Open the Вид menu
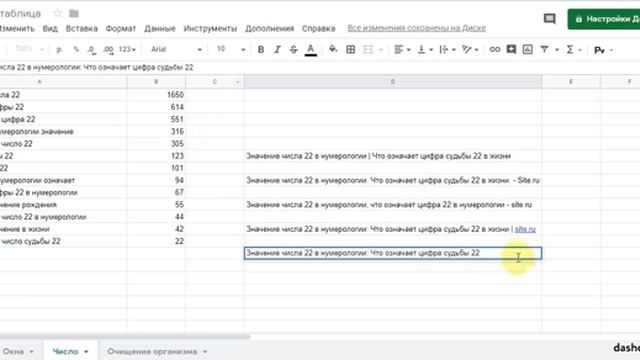 50,29
